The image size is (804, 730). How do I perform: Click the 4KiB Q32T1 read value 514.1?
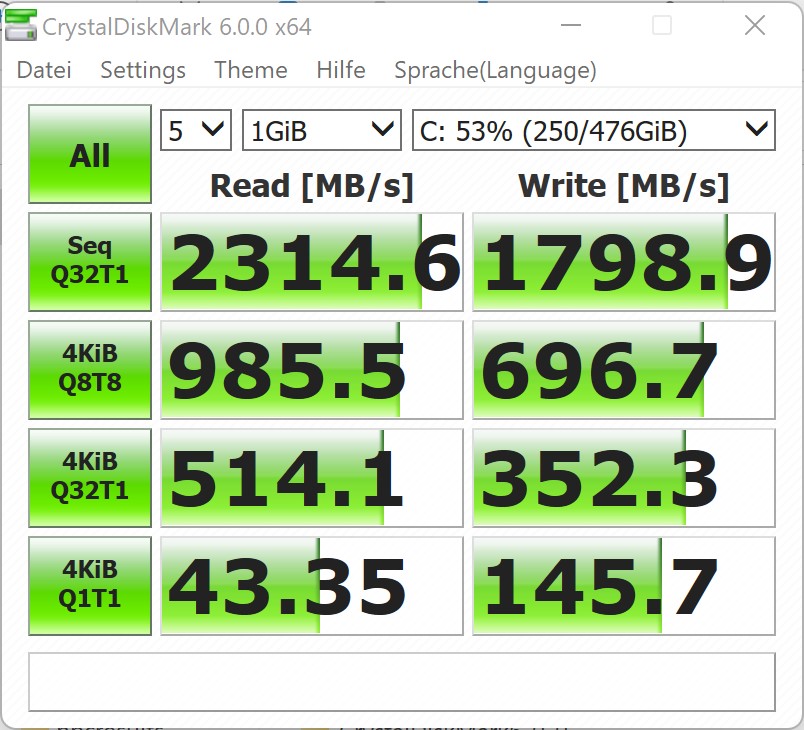[312, 478]
